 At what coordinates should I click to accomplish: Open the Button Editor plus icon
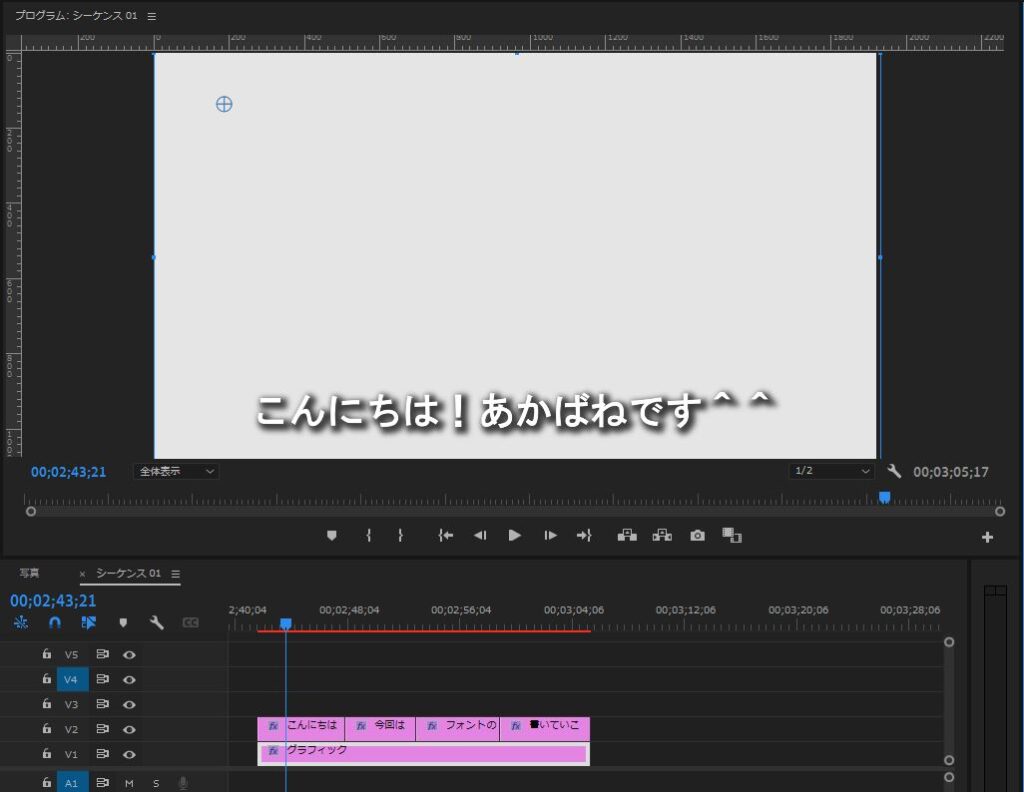pos(987,538)
